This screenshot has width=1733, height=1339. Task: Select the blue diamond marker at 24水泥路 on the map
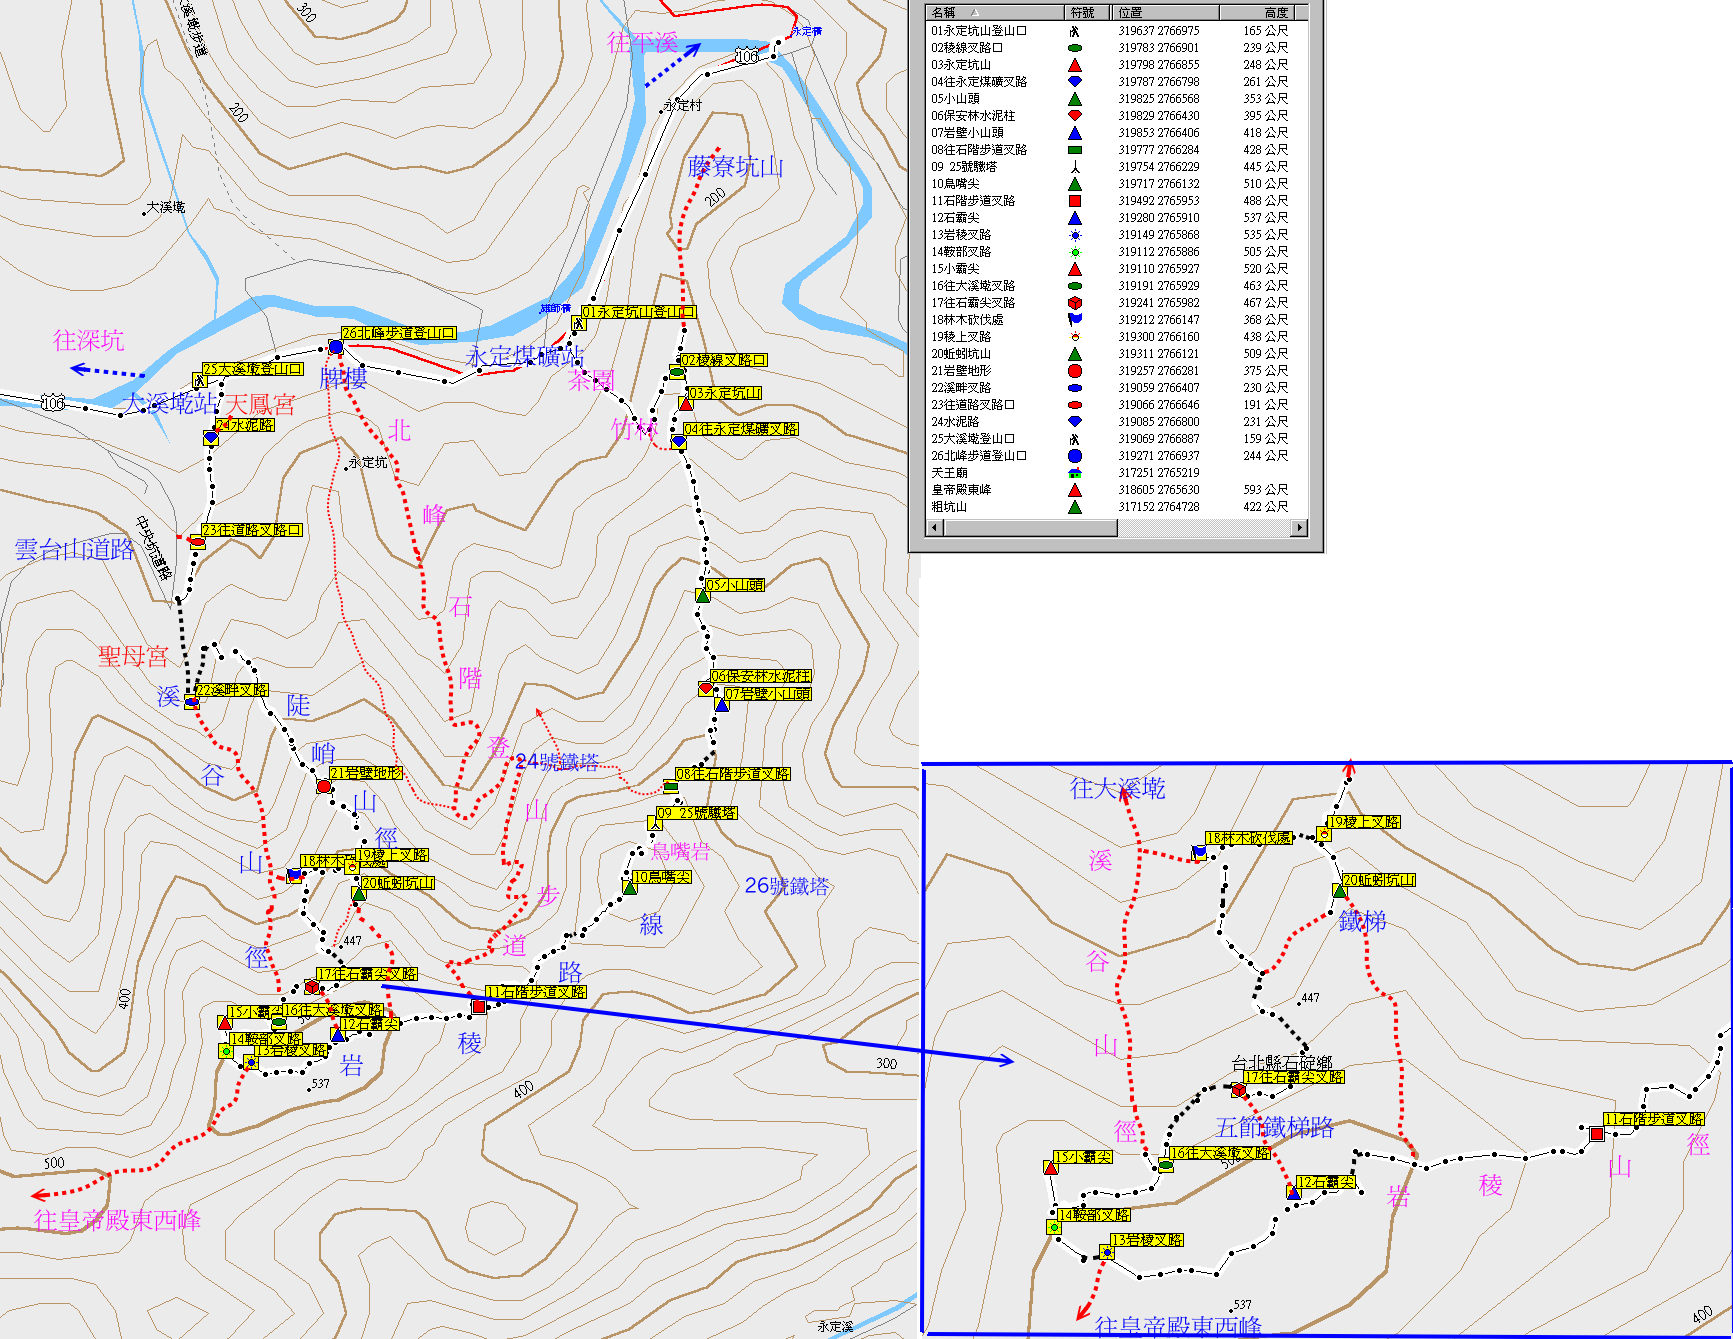pyautogui.click(x=211, y=438)
